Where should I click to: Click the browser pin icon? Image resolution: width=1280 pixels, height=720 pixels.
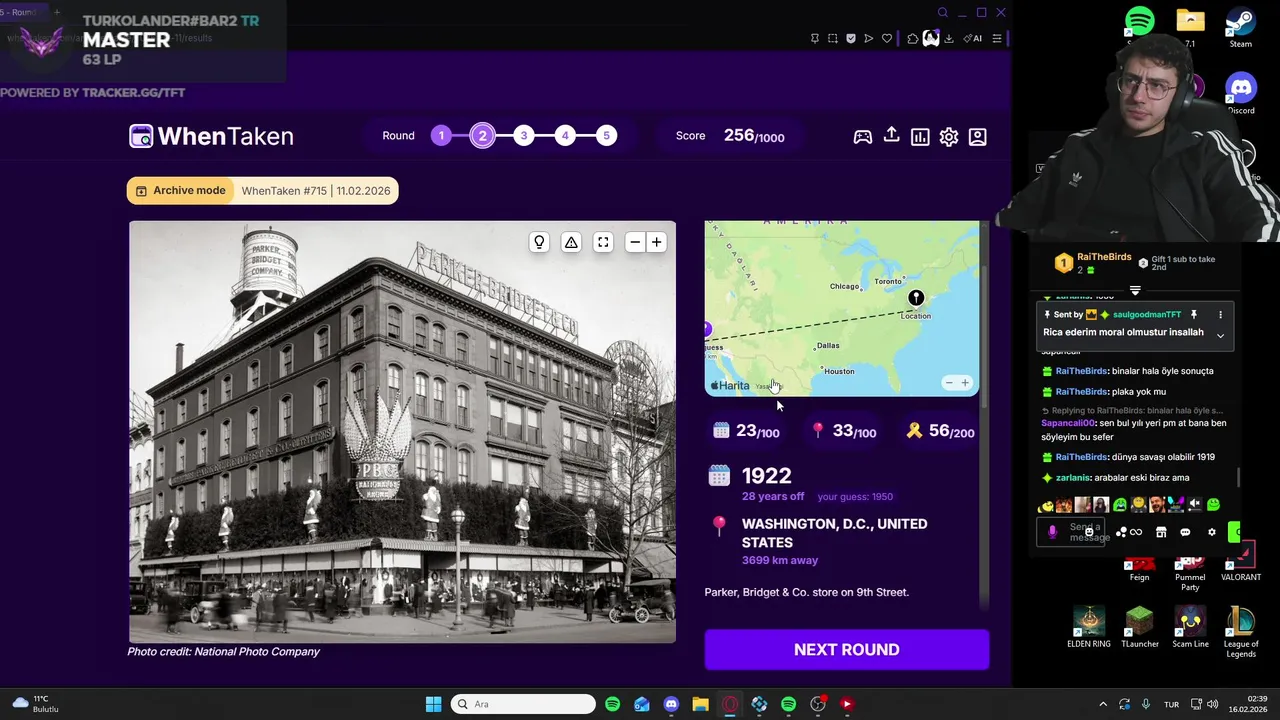click(815, 39)
